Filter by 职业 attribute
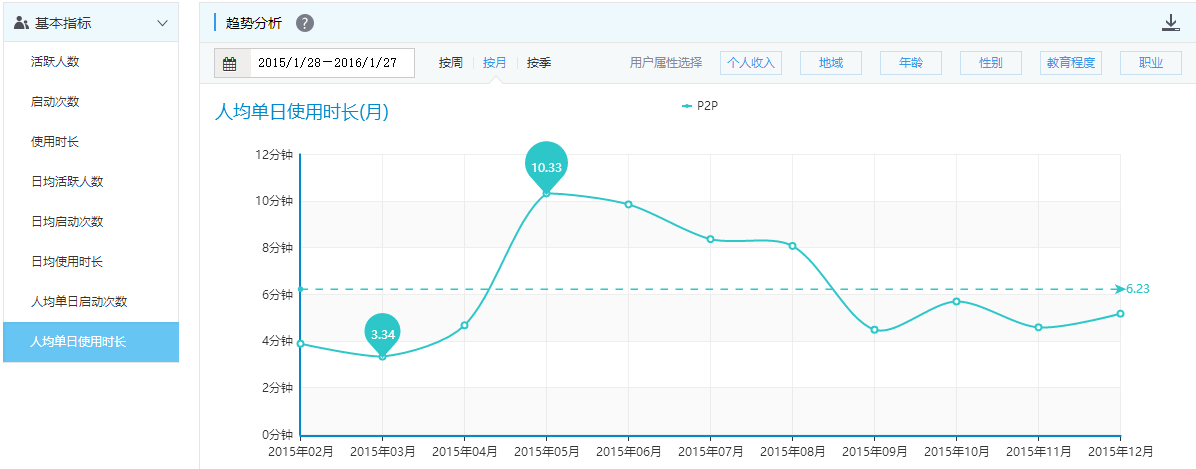The width and height of the screenshot is (1196, 469). point(1150,63)
